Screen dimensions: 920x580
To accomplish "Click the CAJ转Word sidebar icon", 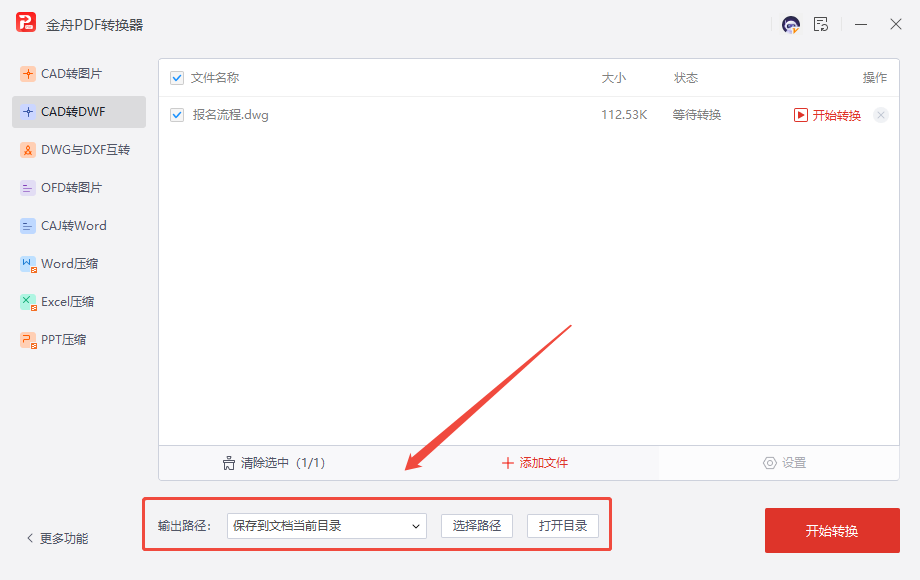I will coord(28,226).
